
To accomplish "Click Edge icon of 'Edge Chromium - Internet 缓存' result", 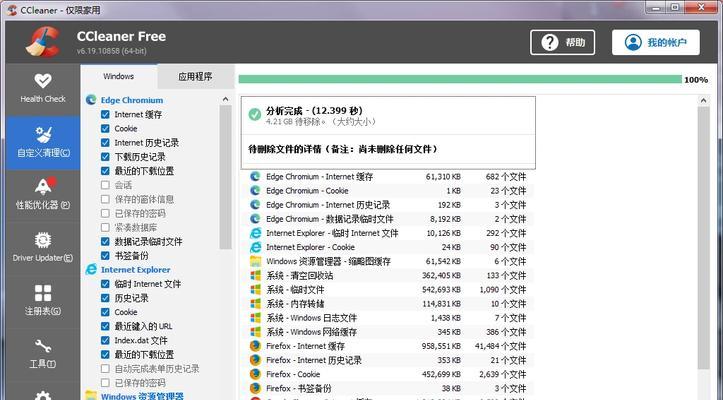I will click(x=255, y=176).
